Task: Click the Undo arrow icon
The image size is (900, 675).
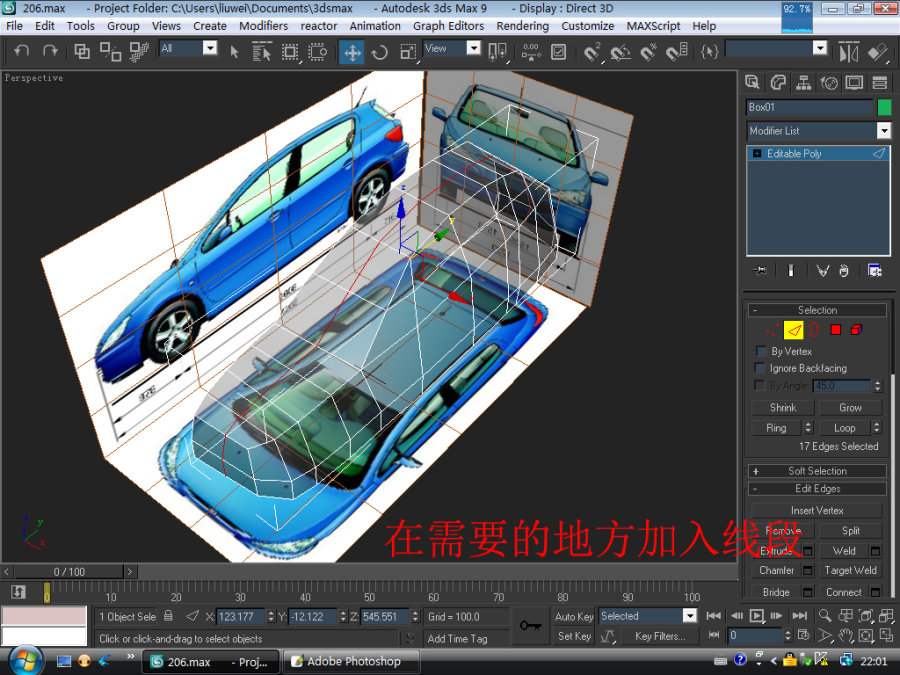Action: pos(21,52)
